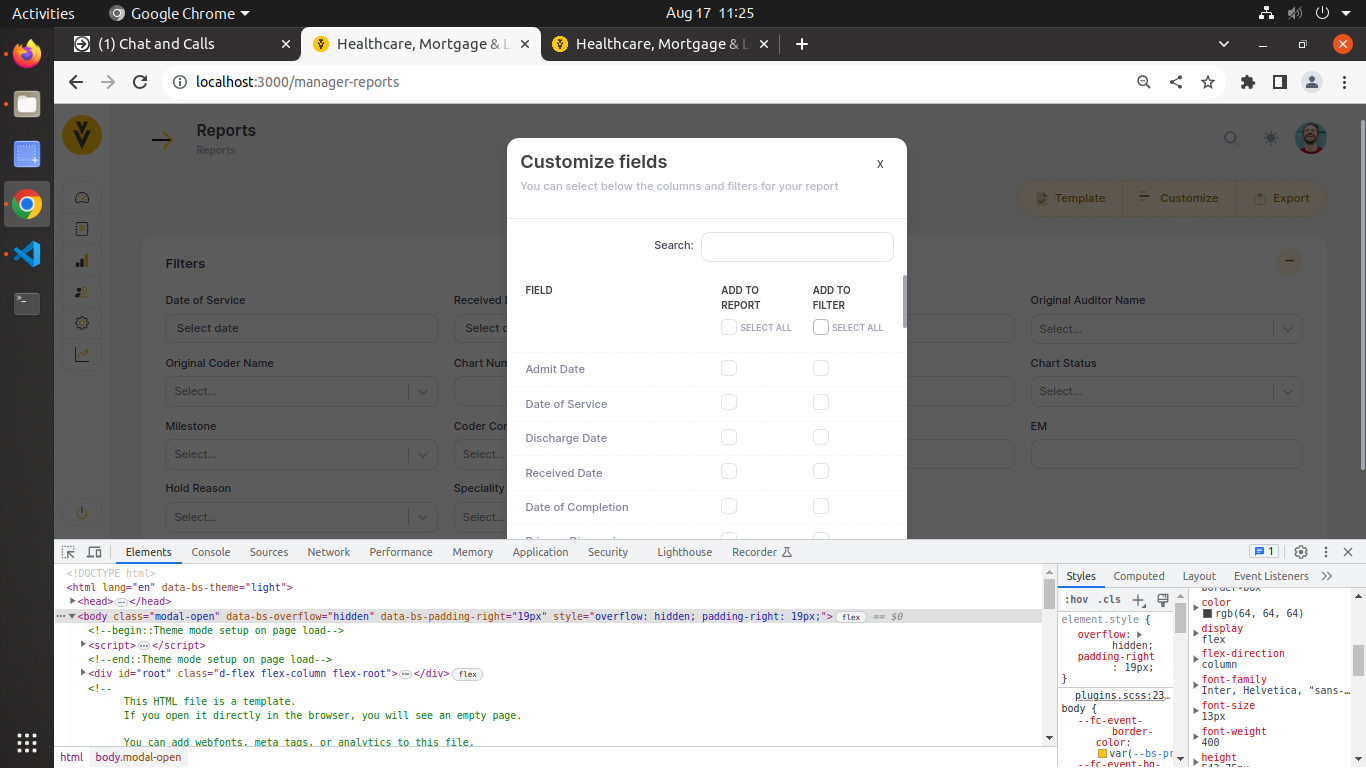Check Select All under Add to Report

[729, 327]
